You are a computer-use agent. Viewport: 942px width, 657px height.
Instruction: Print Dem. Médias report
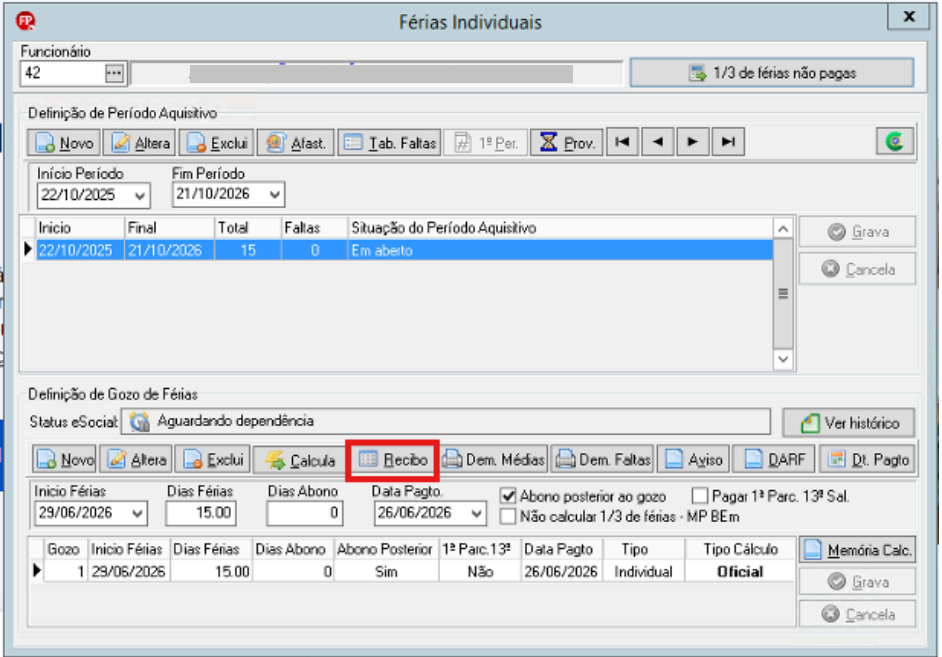[494, 460]
